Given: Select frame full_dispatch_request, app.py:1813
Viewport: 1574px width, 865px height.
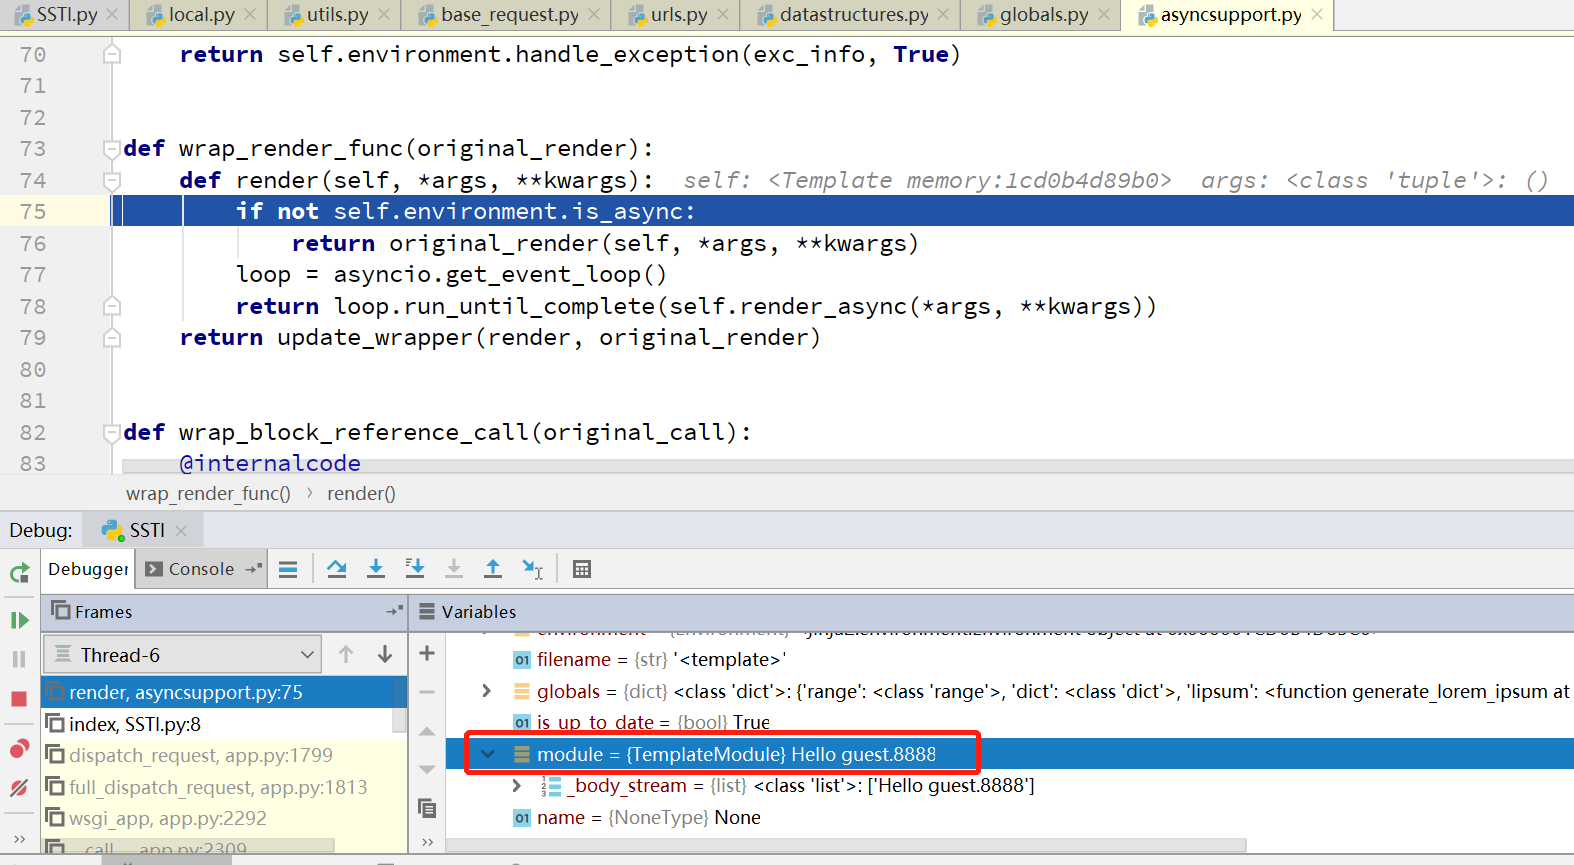Looking at the screenshot, I should [217, 787].
